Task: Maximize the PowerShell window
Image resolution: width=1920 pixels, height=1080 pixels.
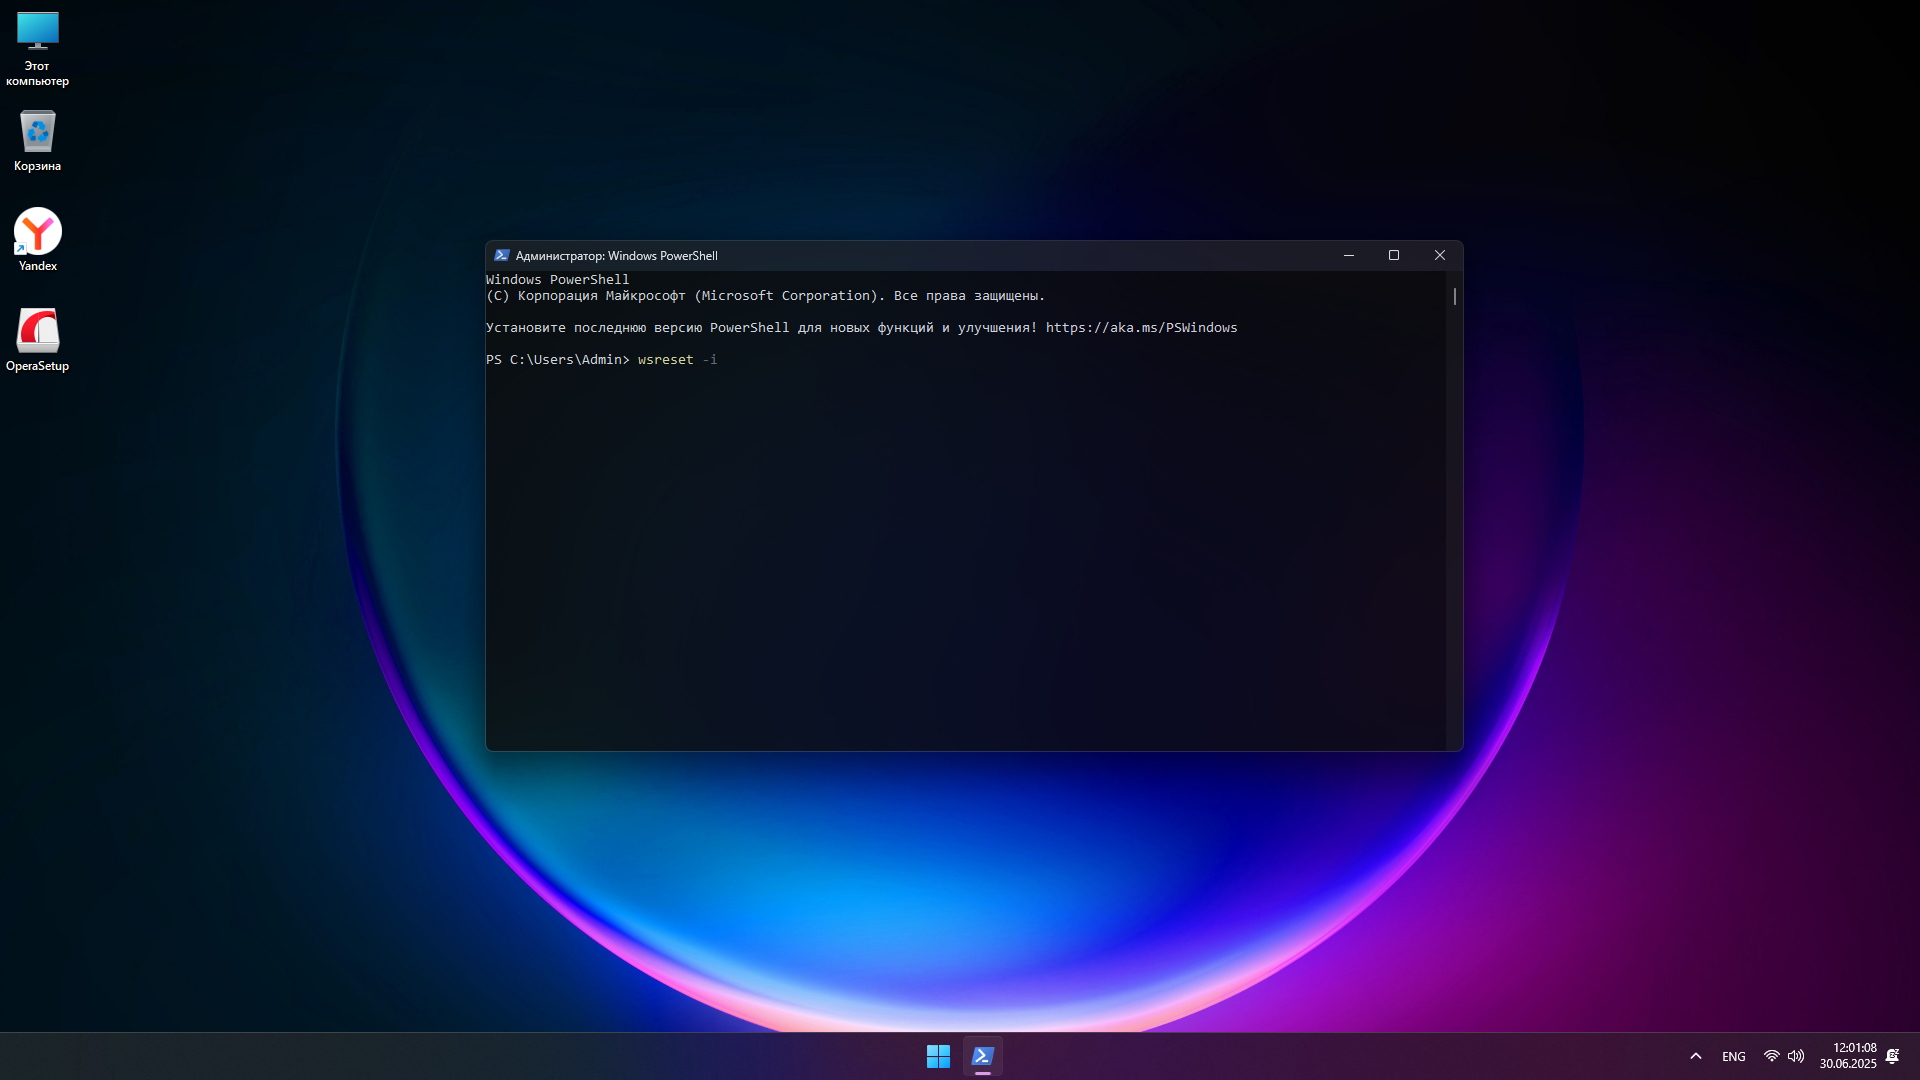Action: (x=1393, y=256)
